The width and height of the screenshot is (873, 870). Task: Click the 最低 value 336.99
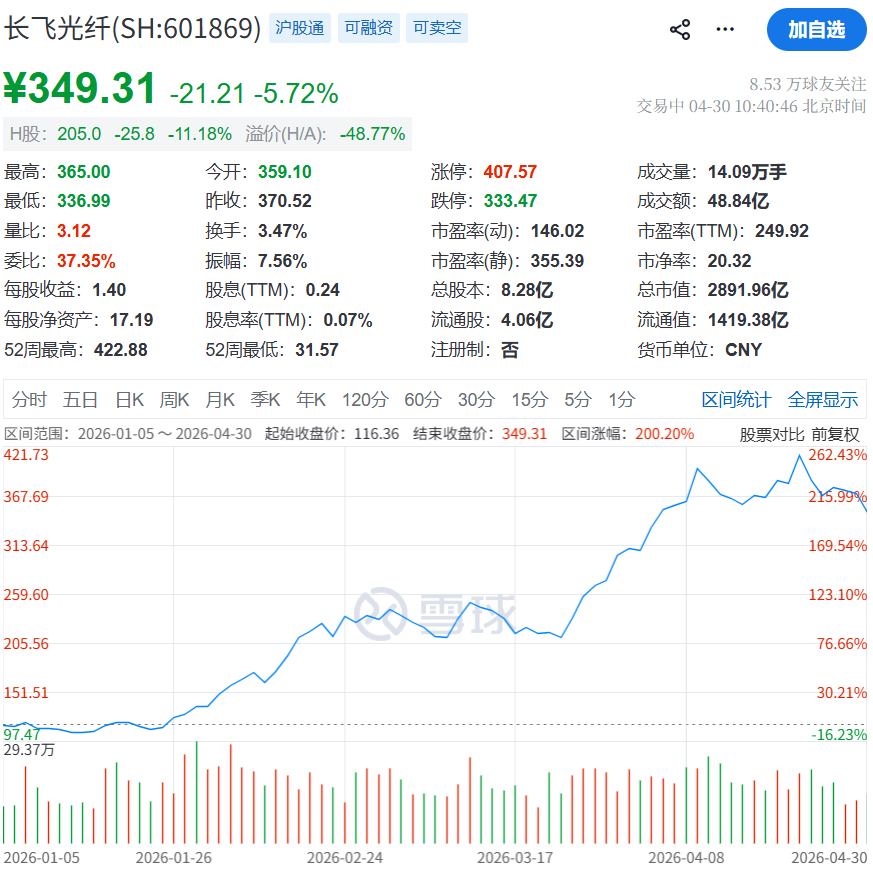click(84, 200)
